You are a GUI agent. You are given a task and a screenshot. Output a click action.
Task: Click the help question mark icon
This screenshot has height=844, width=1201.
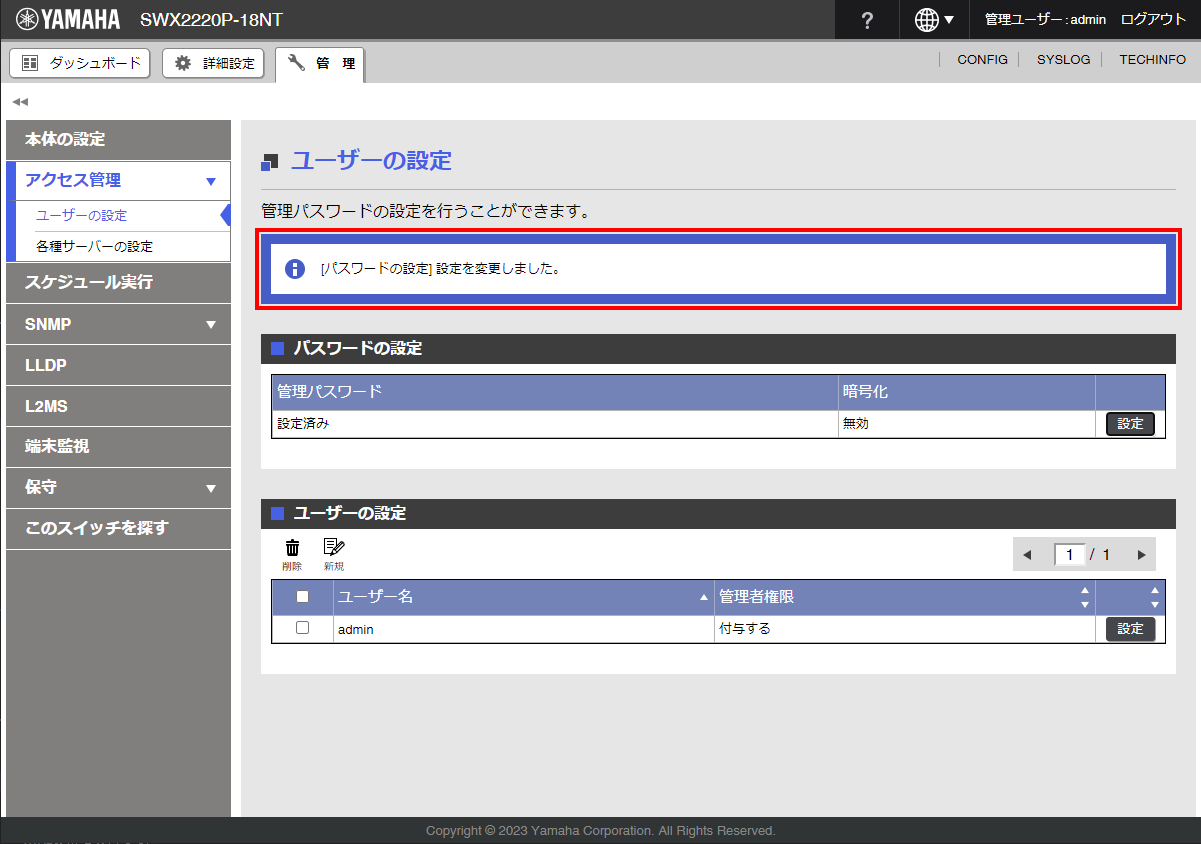click(x=867, y=20)
